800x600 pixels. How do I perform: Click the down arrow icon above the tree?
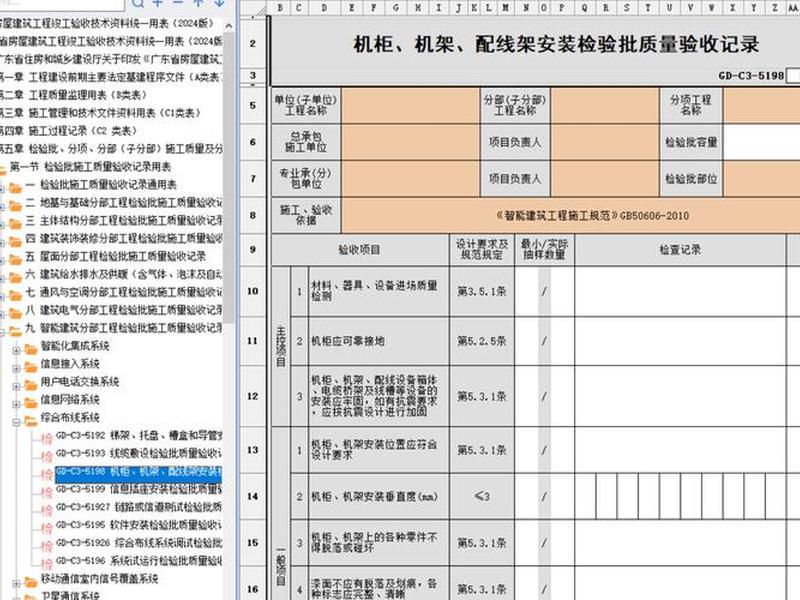pos(219,3)
